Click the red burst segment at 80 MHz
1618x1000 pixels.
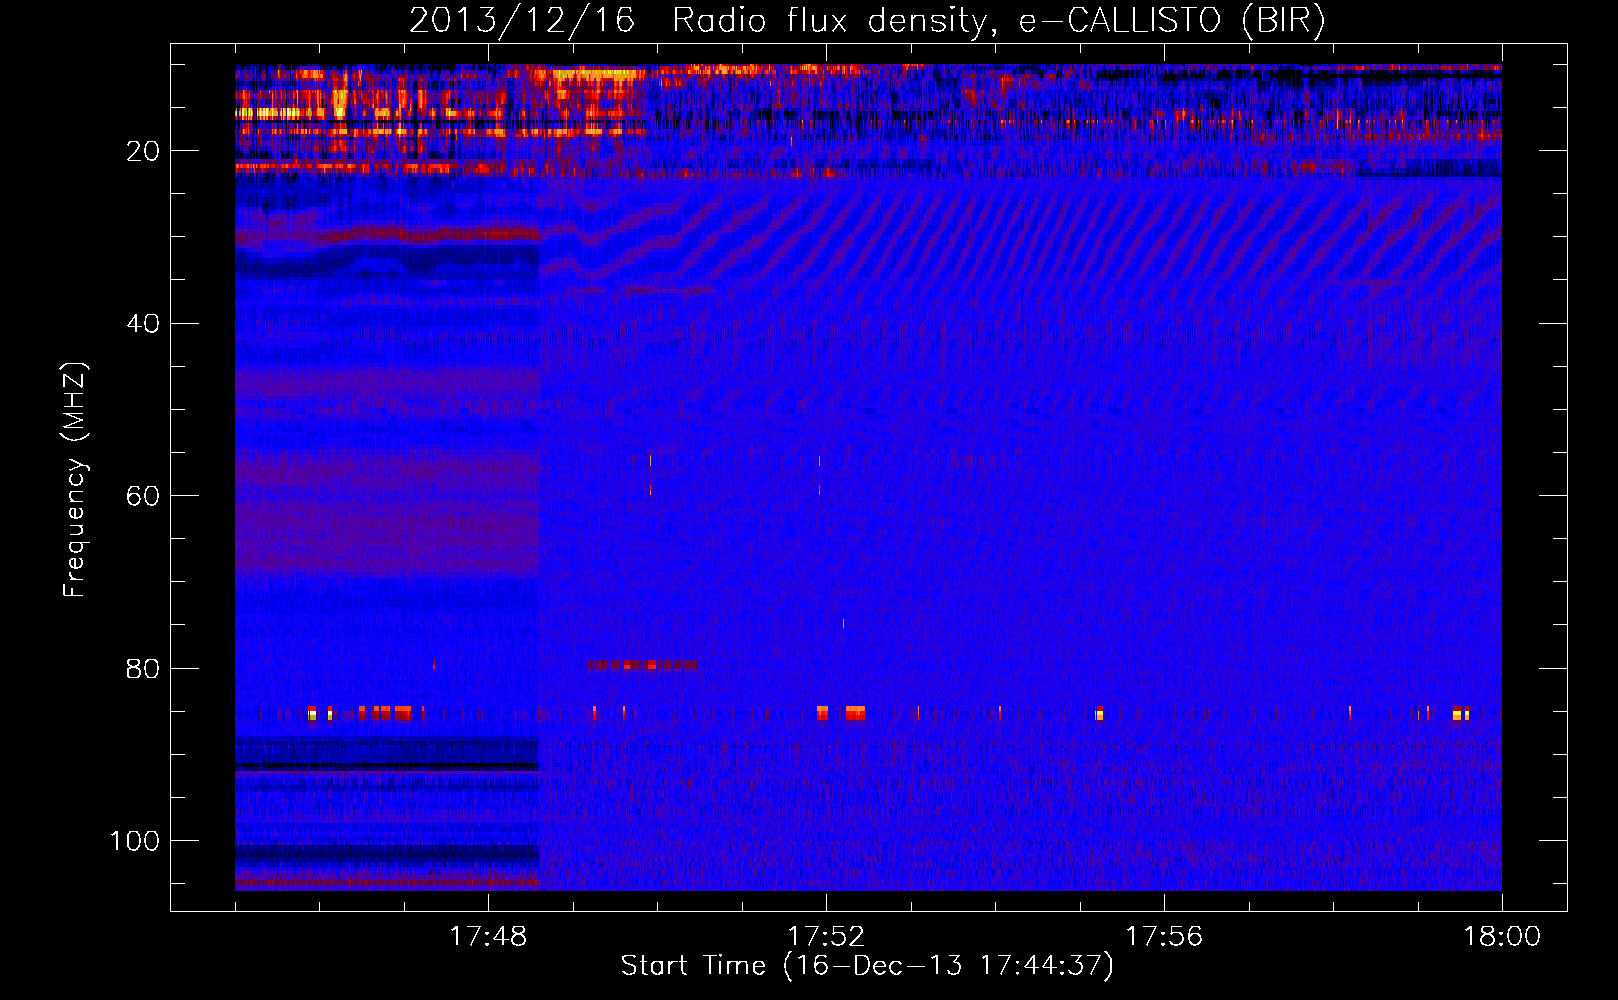tap(642, 665)
